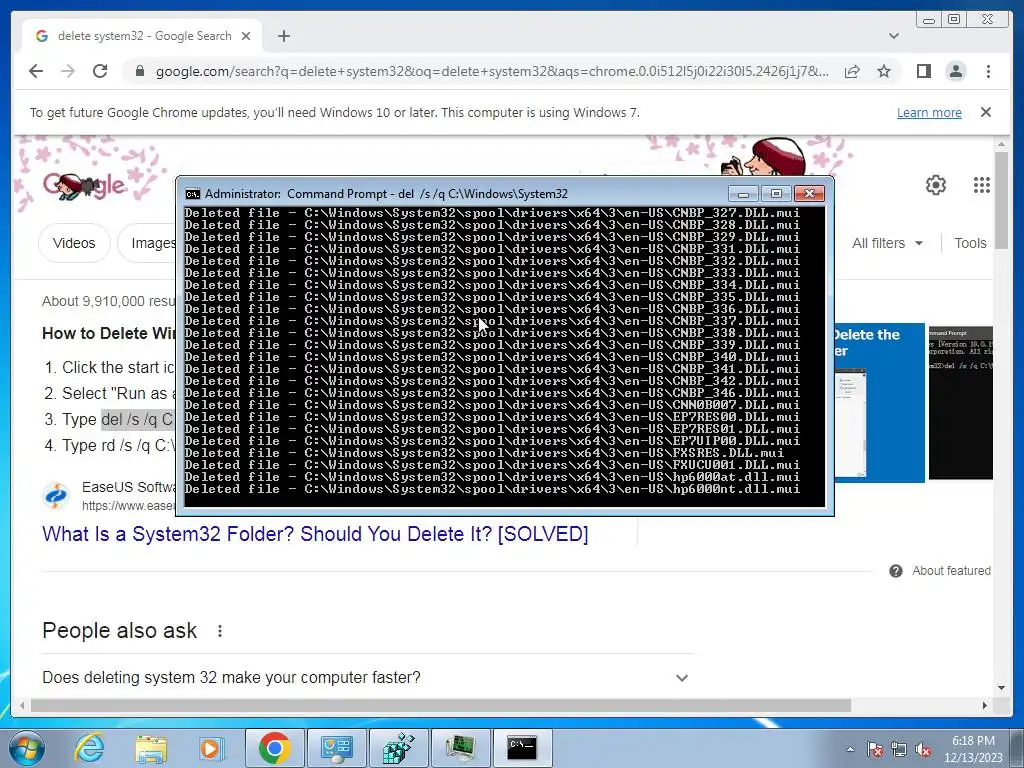
Task: Go back in Chrome history
Action: tap(36, 71)
